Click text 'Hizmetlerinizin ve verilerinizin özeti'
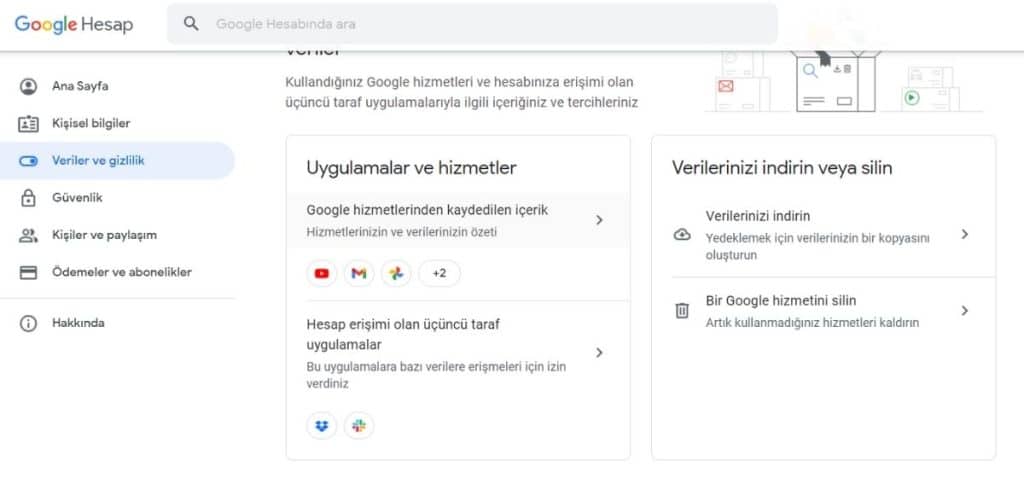1024x490 pixels. (x=402, y=232)
